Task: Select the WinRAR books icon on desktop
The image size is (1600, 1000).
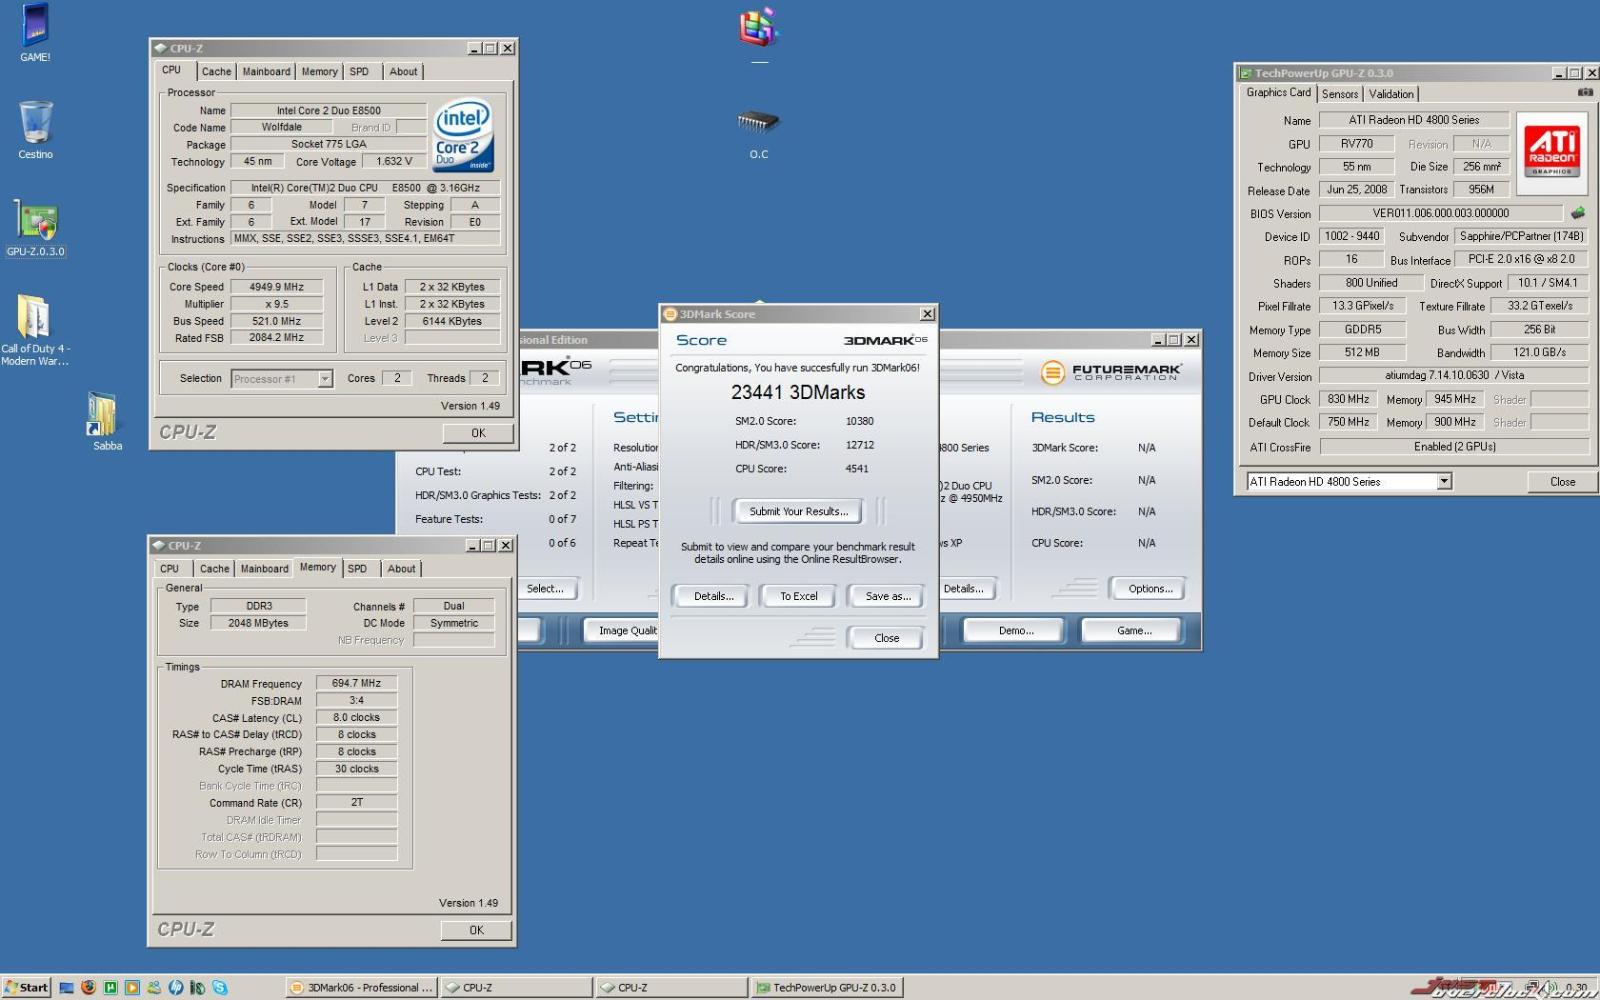Action: tap(758, 27)
